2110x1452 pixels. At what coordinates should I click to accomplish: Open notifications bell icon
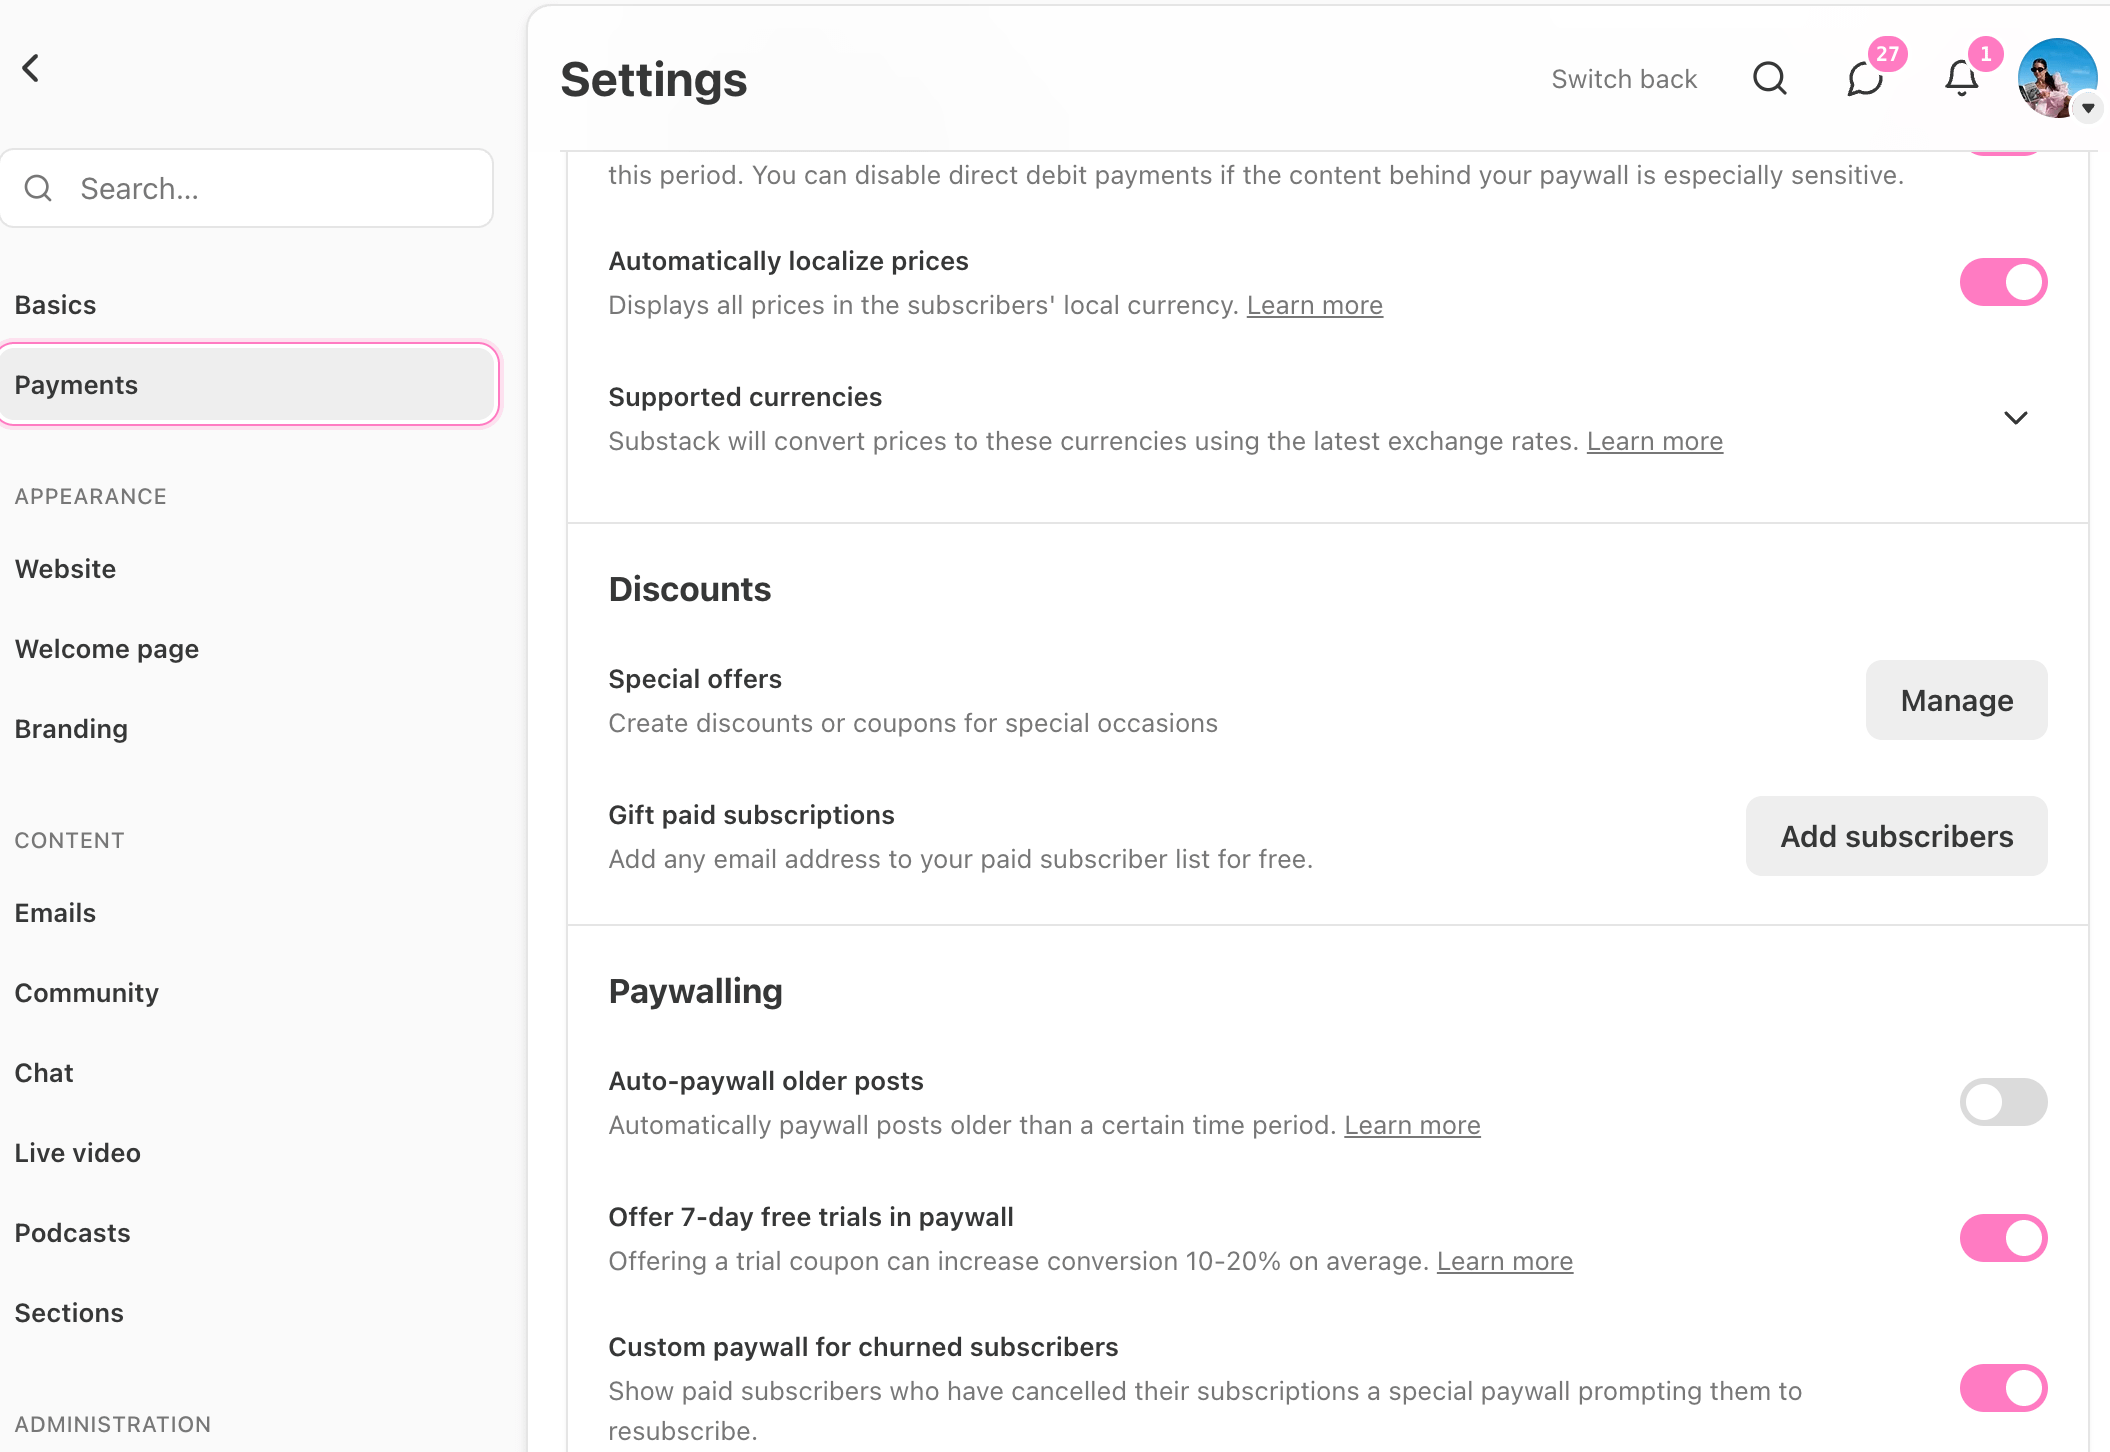1961,78
